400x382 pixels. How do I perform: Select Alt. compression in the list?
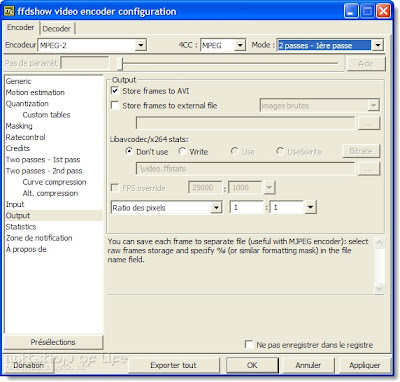[50, 193]
